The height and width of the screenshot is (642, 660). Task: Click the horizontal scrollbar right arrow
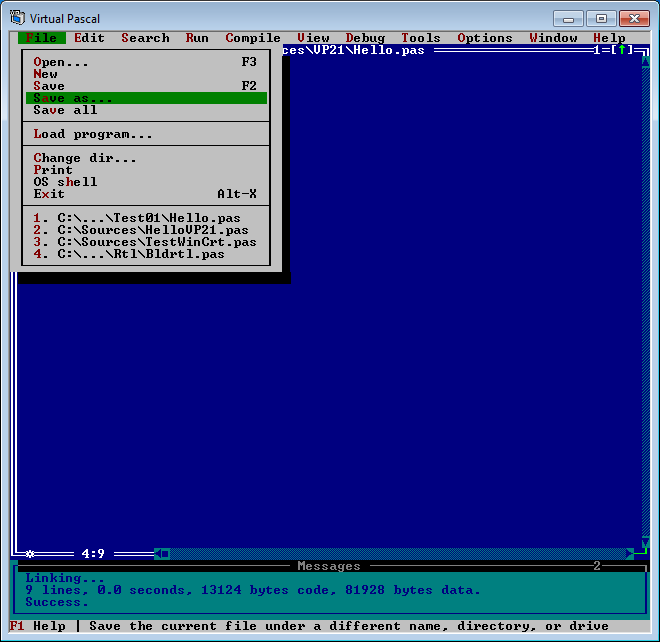pyautogui.click(x=629, y=553)
